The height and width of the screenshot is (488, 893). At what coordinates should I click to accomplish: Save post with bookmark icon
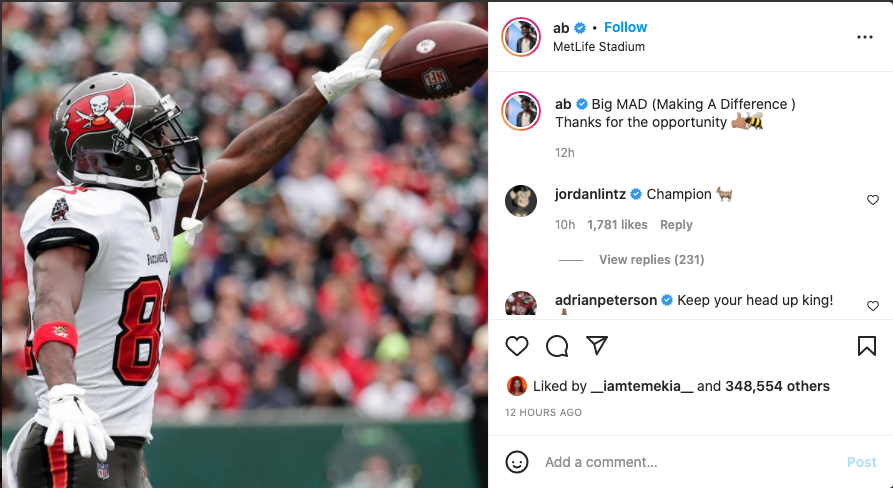pos(866,346)
